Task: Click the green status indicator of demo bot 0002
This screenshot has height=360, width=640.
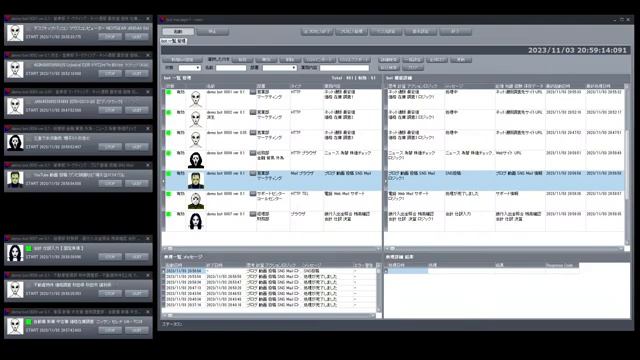Action: click(169, 113)
